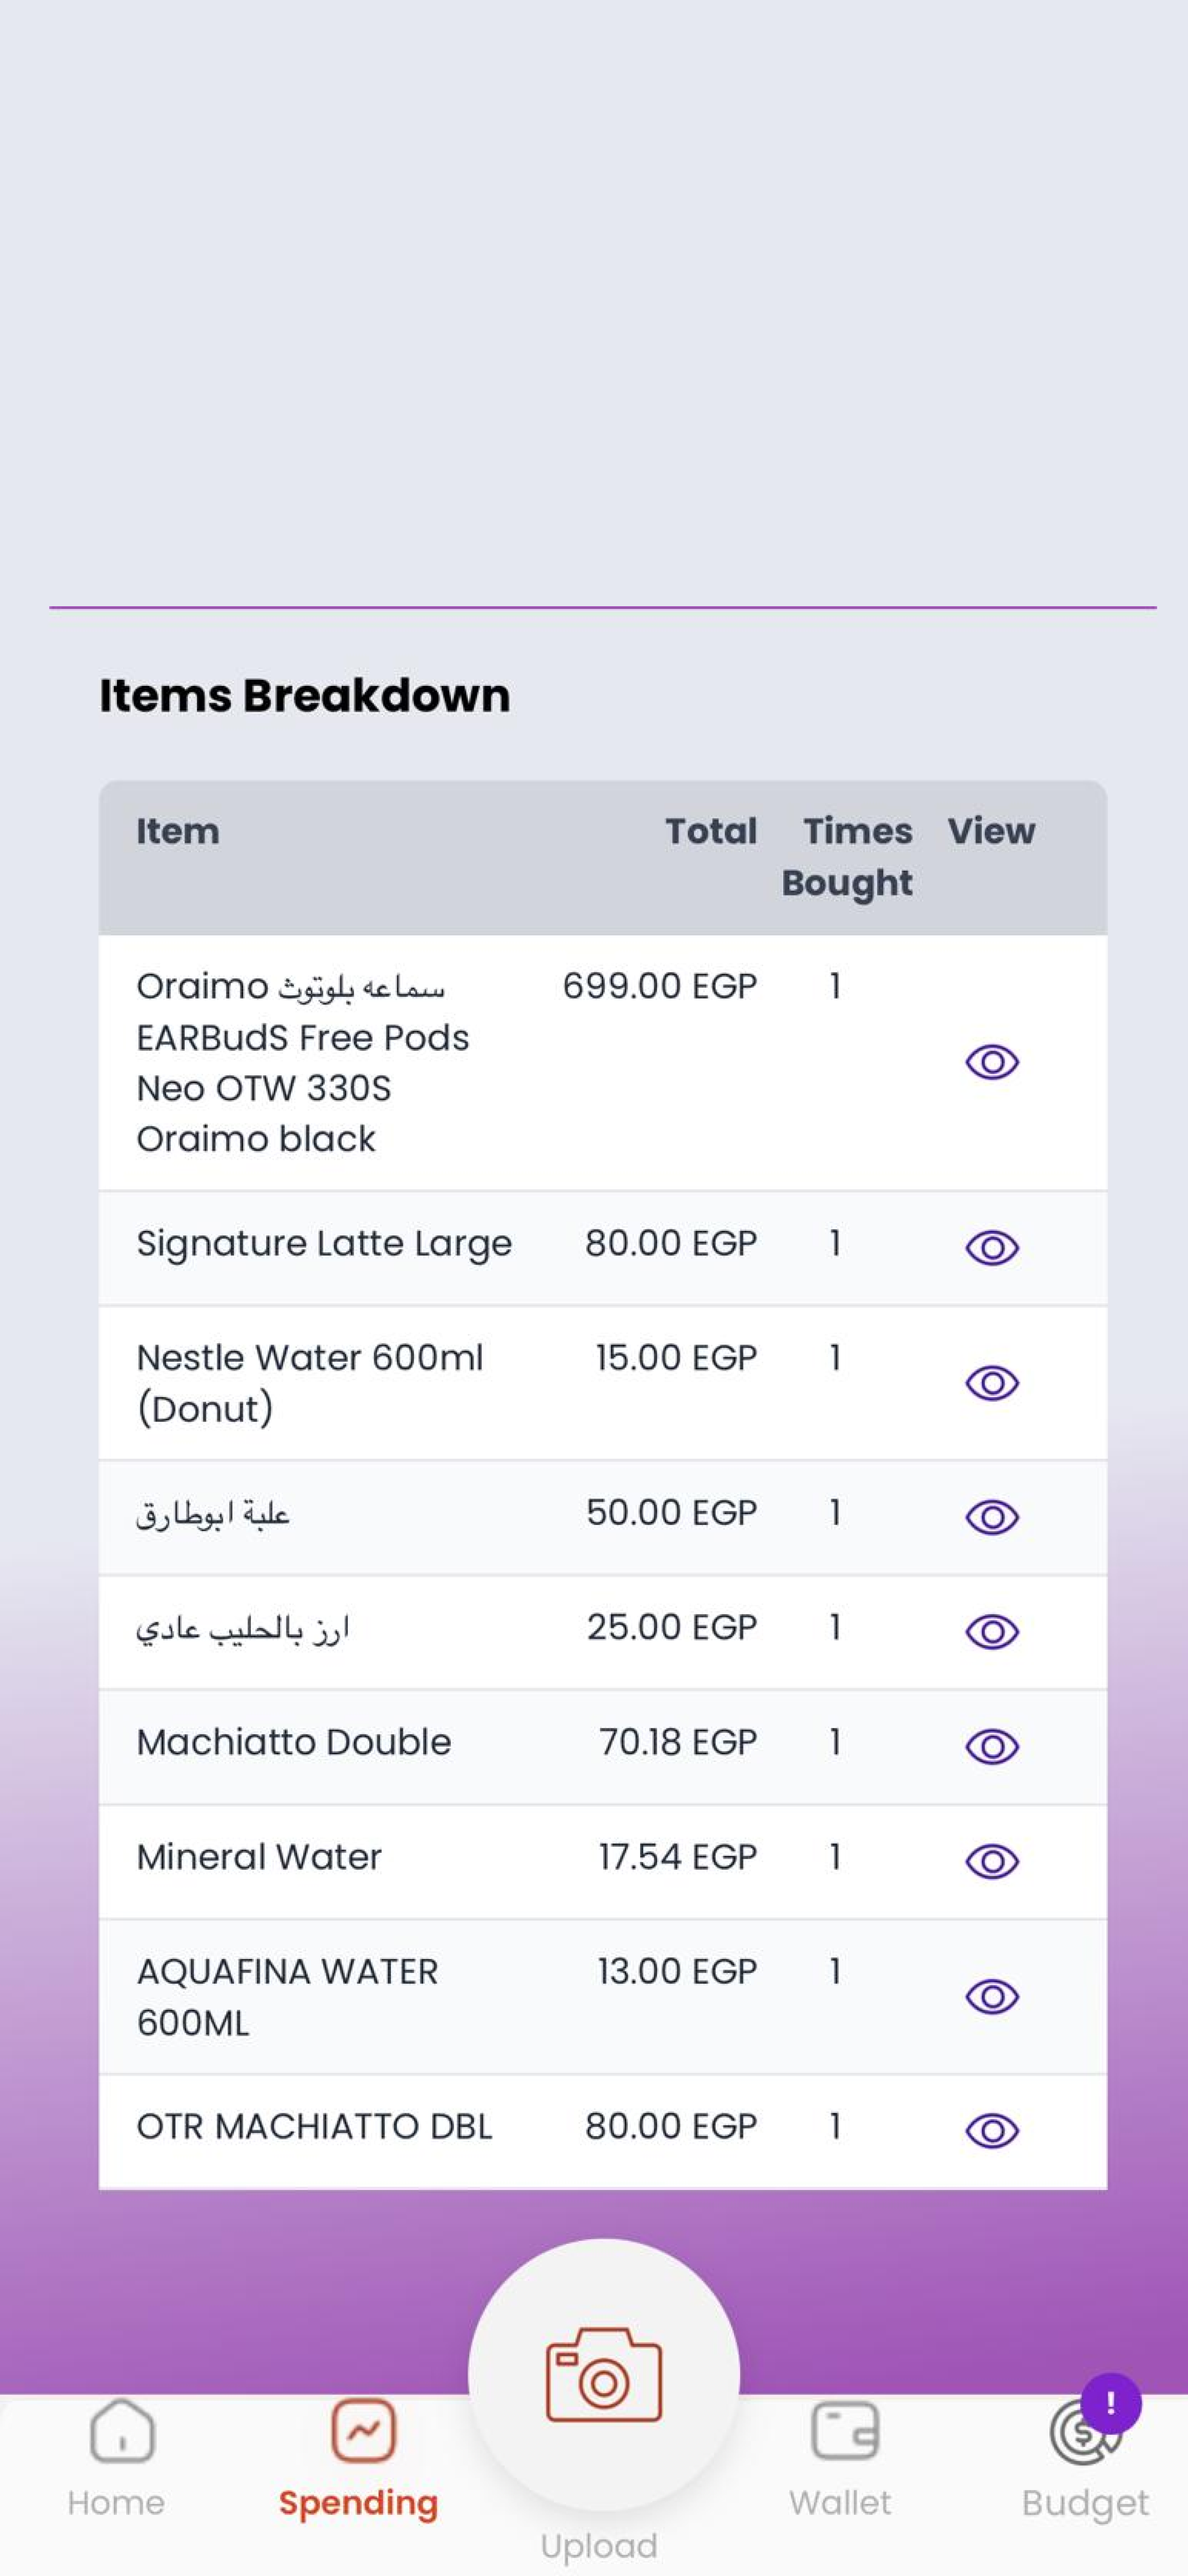Select the Signature Latte Large row name
Viewport: 1188px width, 2576px height.
(x=324, y=1243)
